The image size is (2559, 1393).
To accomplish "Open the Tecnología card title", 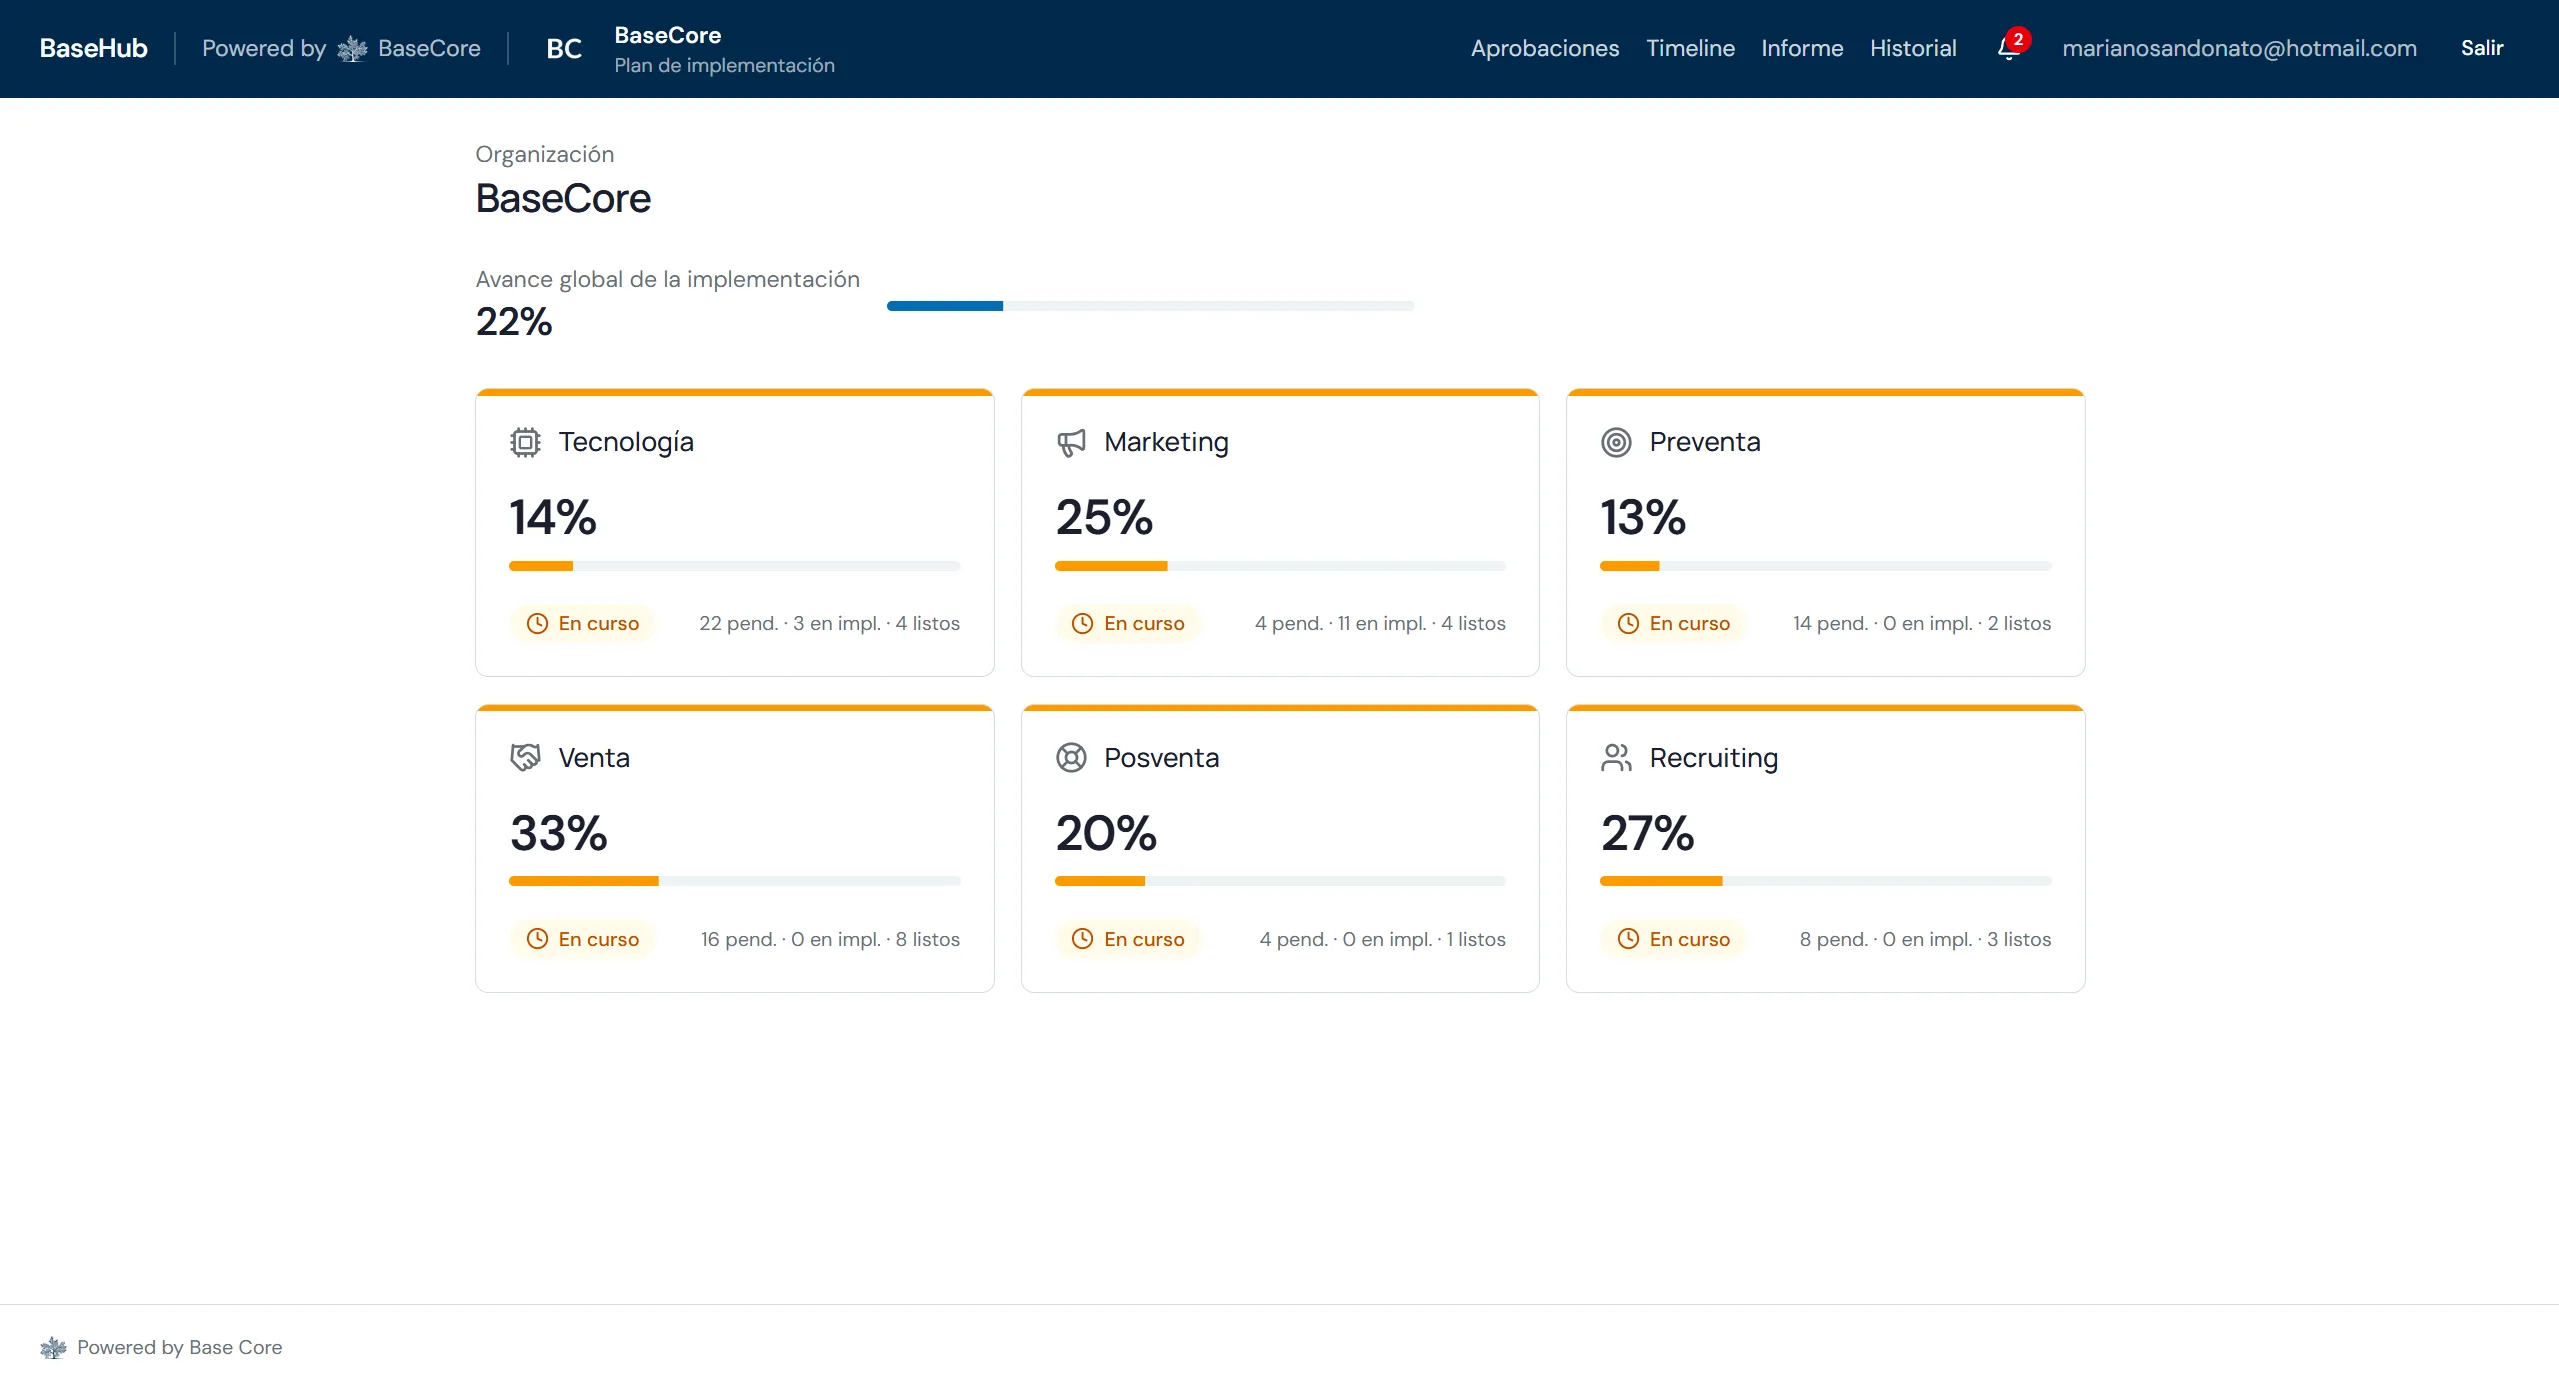I will pyautogui.click(x=626, y=442).
